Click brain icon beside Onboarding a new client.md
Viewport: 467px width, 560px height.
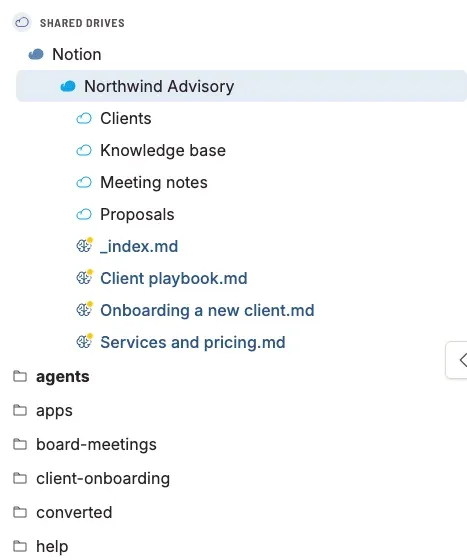(85, 309)
